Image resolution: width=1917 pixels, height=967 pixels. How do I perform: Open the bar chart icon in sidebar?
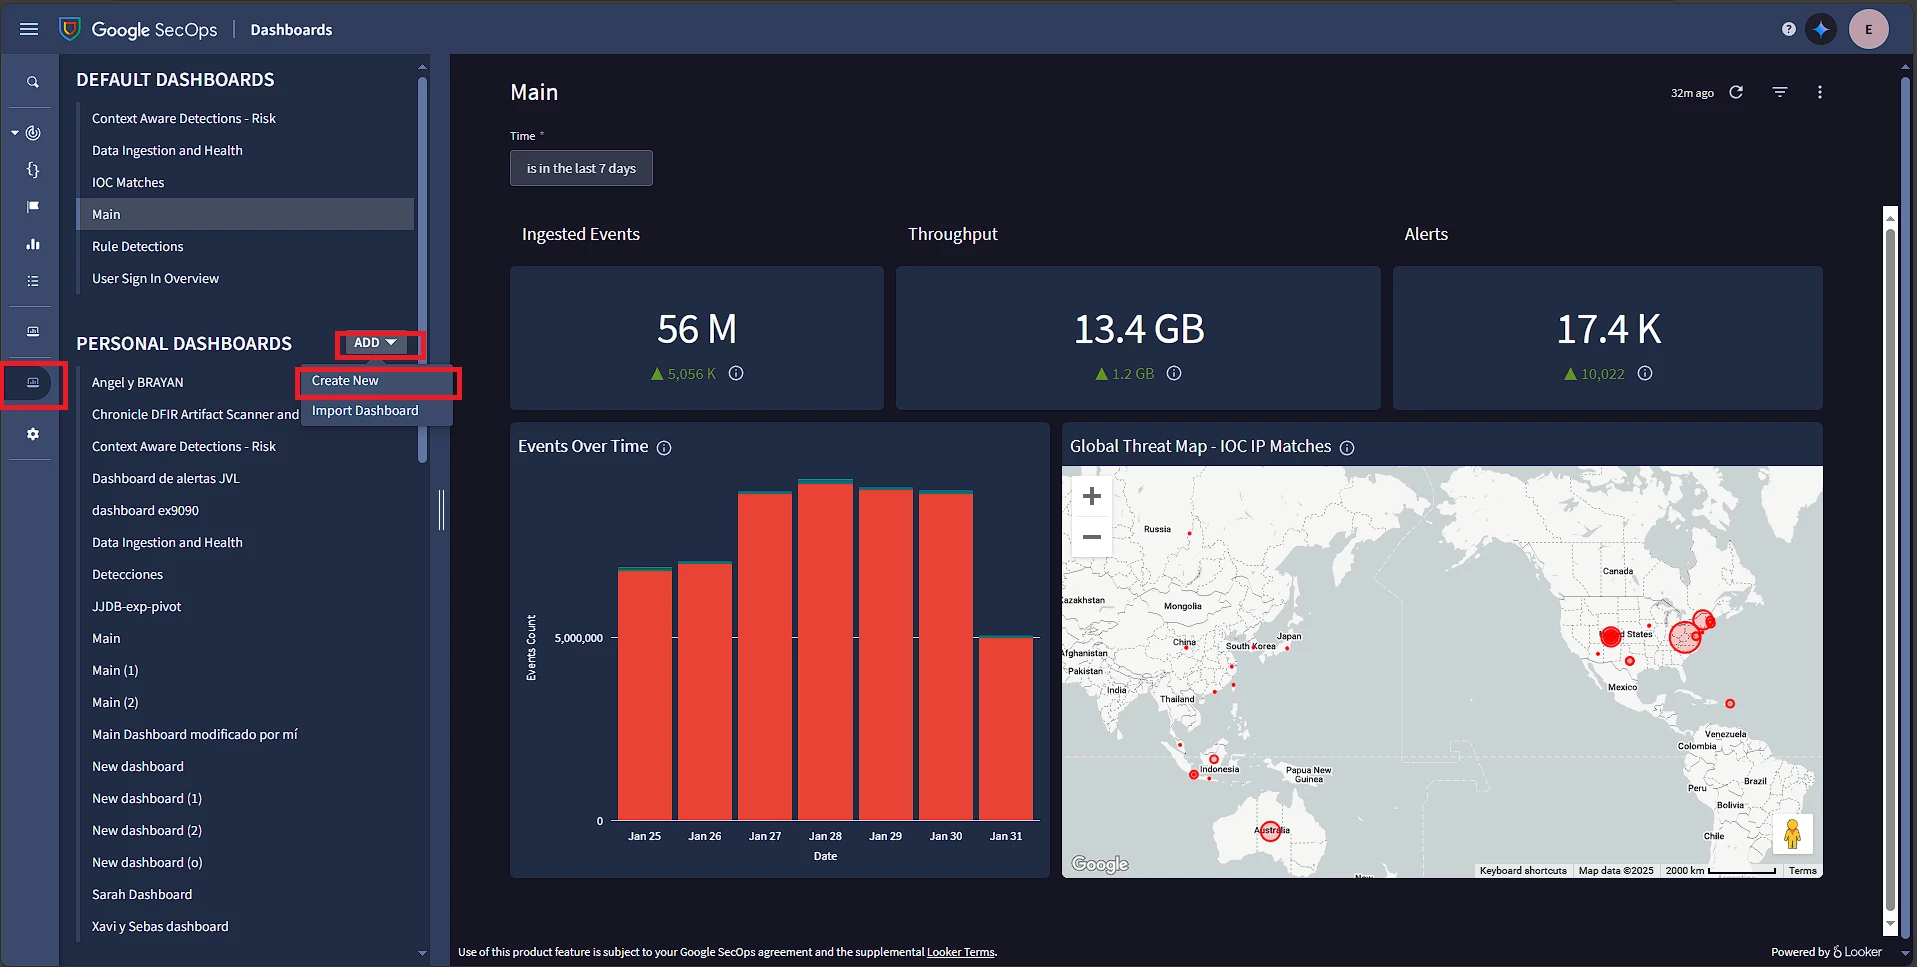tap(33, 244)
